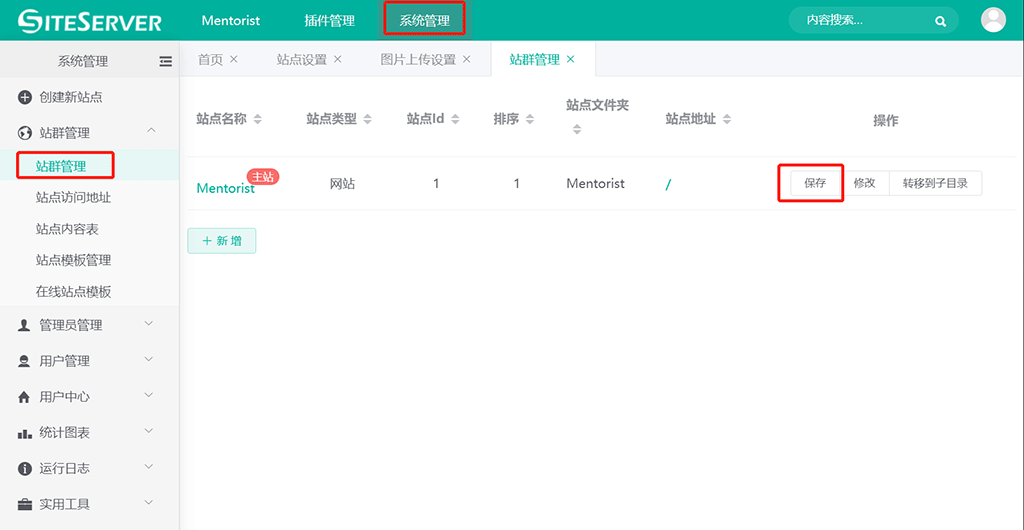1024x530 pixels.
Task: Click the 创建新站点 plus icon
Action: click(25, 97)
